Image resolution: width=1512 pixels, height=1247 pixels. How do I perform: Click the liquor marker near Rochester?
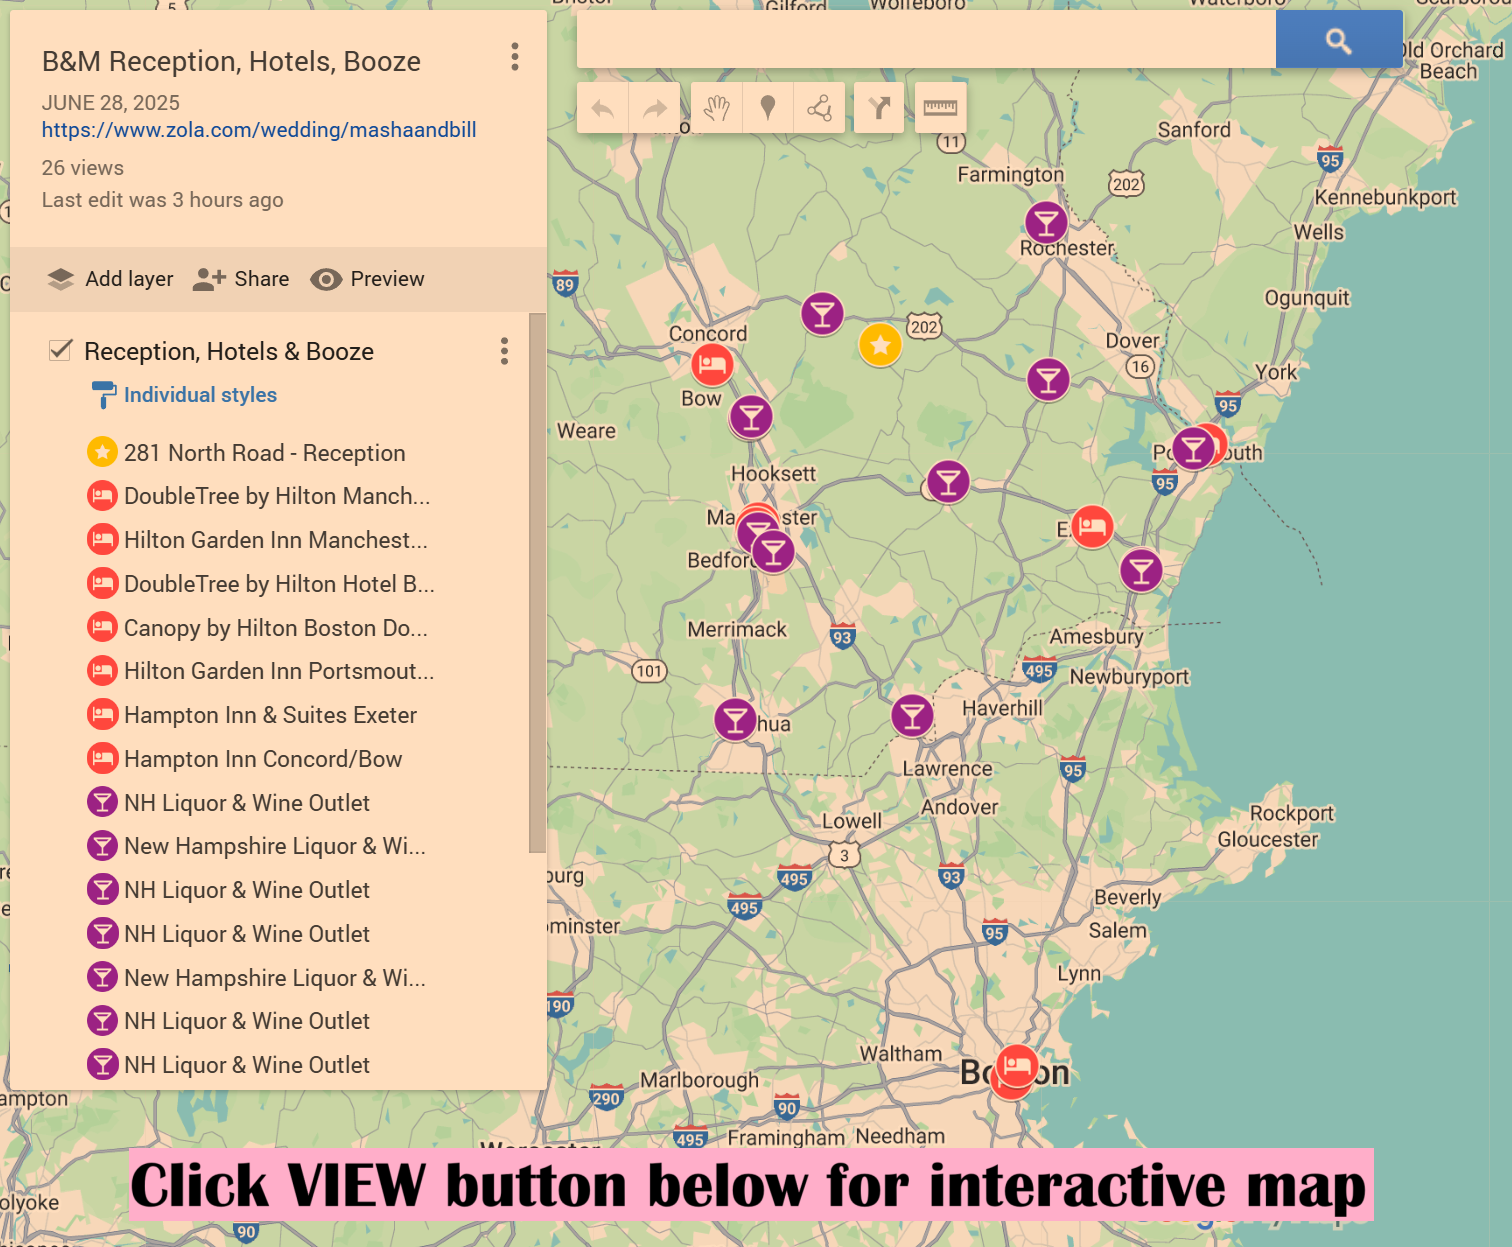coord(1046,222)
